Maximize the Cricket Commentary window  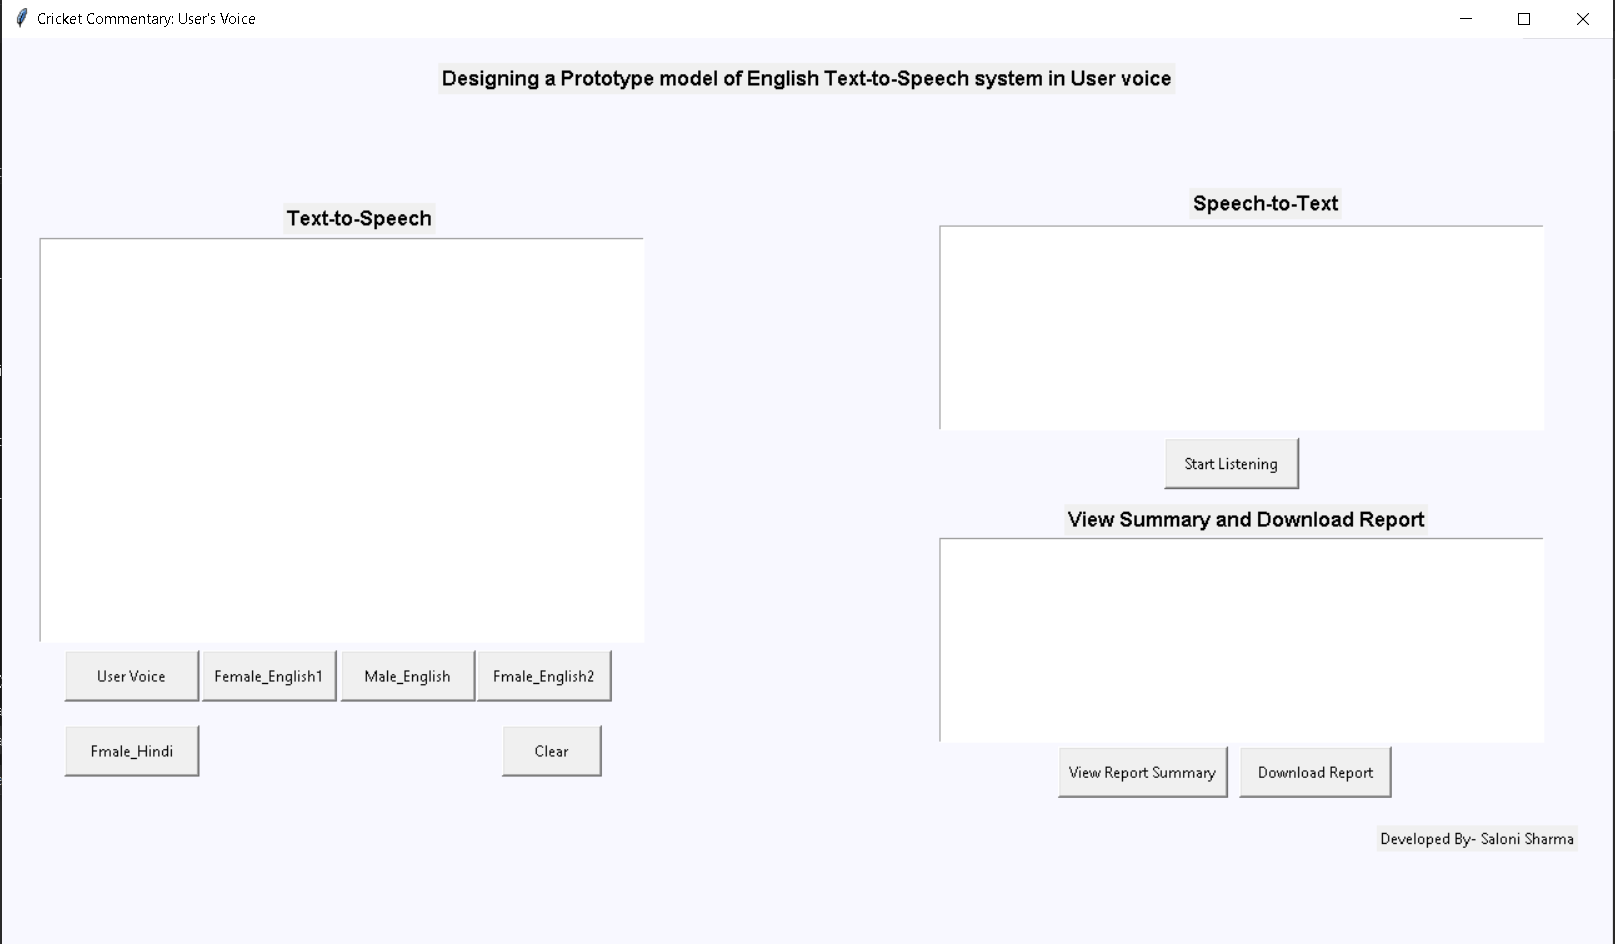(1524, 19)
